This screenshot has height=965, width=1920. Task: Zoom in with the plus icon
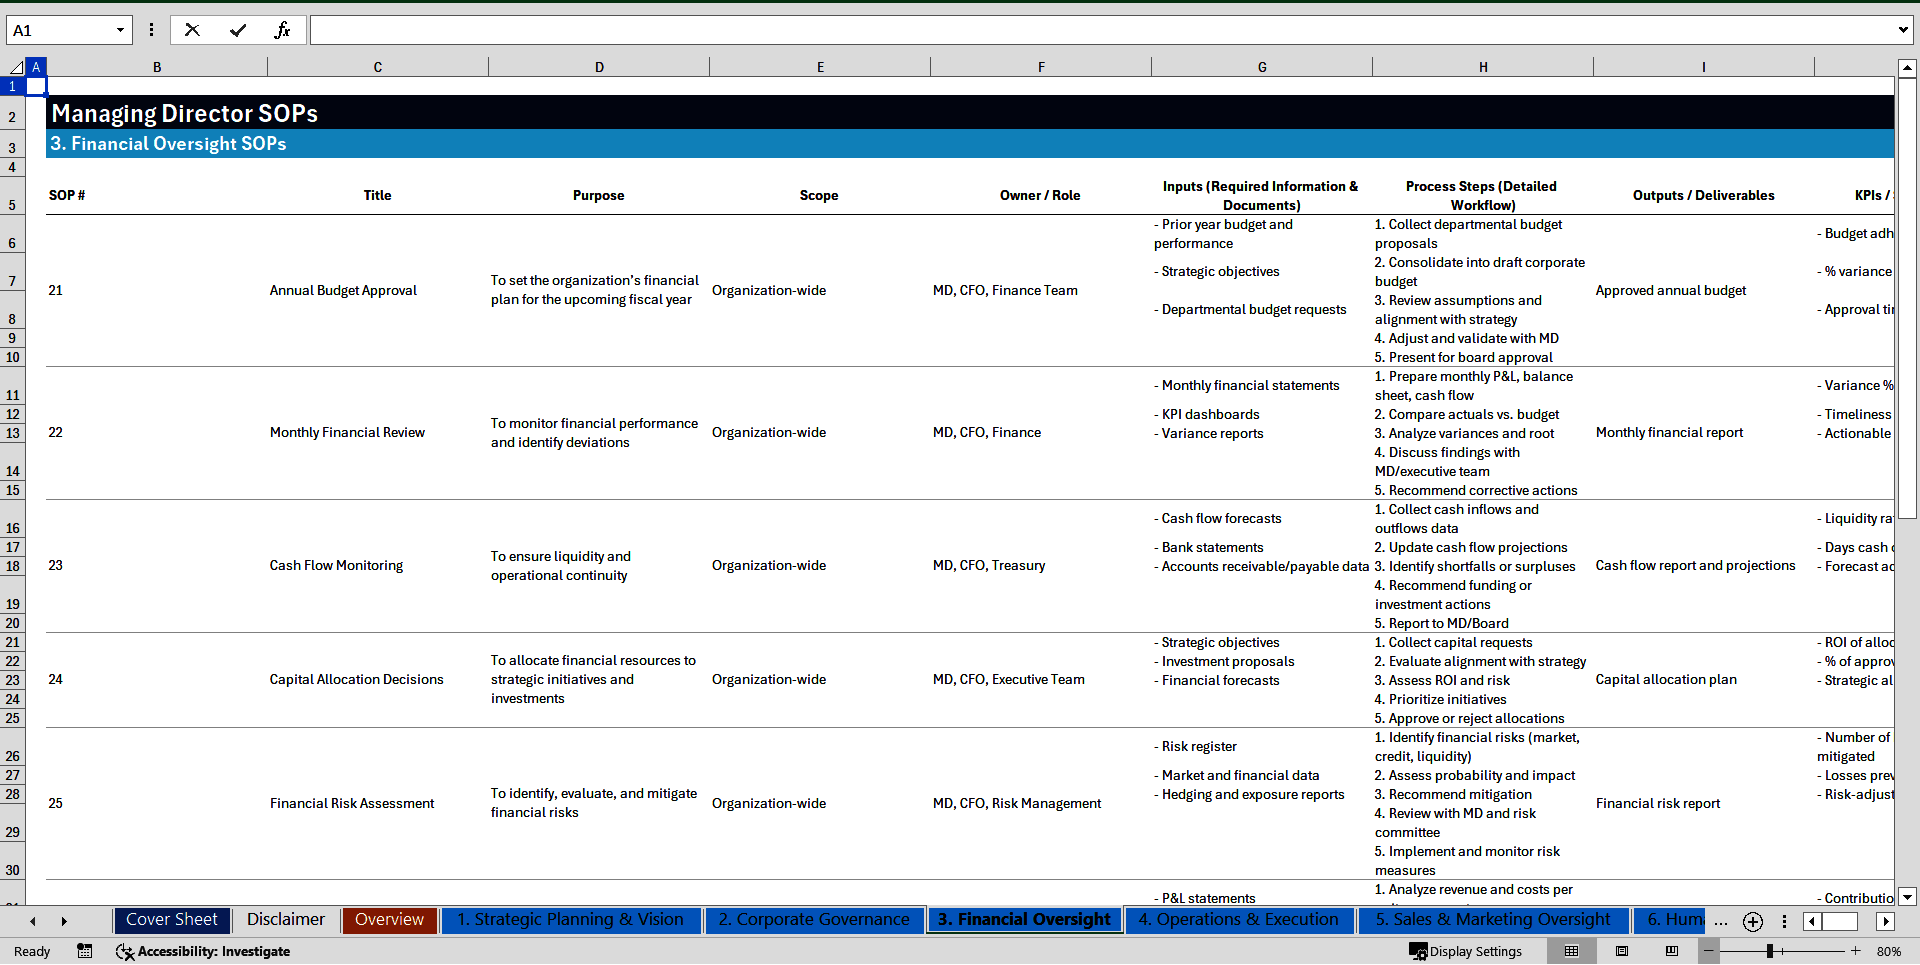click(x=1856, y=951)
